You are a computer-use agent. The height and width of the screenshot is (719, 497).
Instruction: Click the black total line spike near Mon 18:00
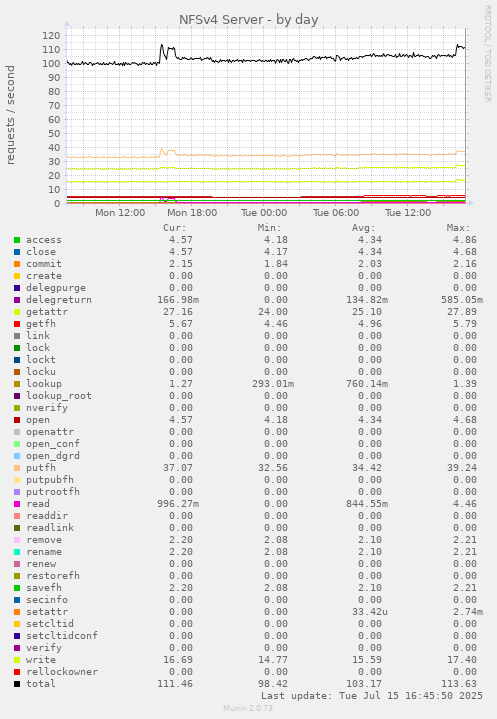[161, 46]
